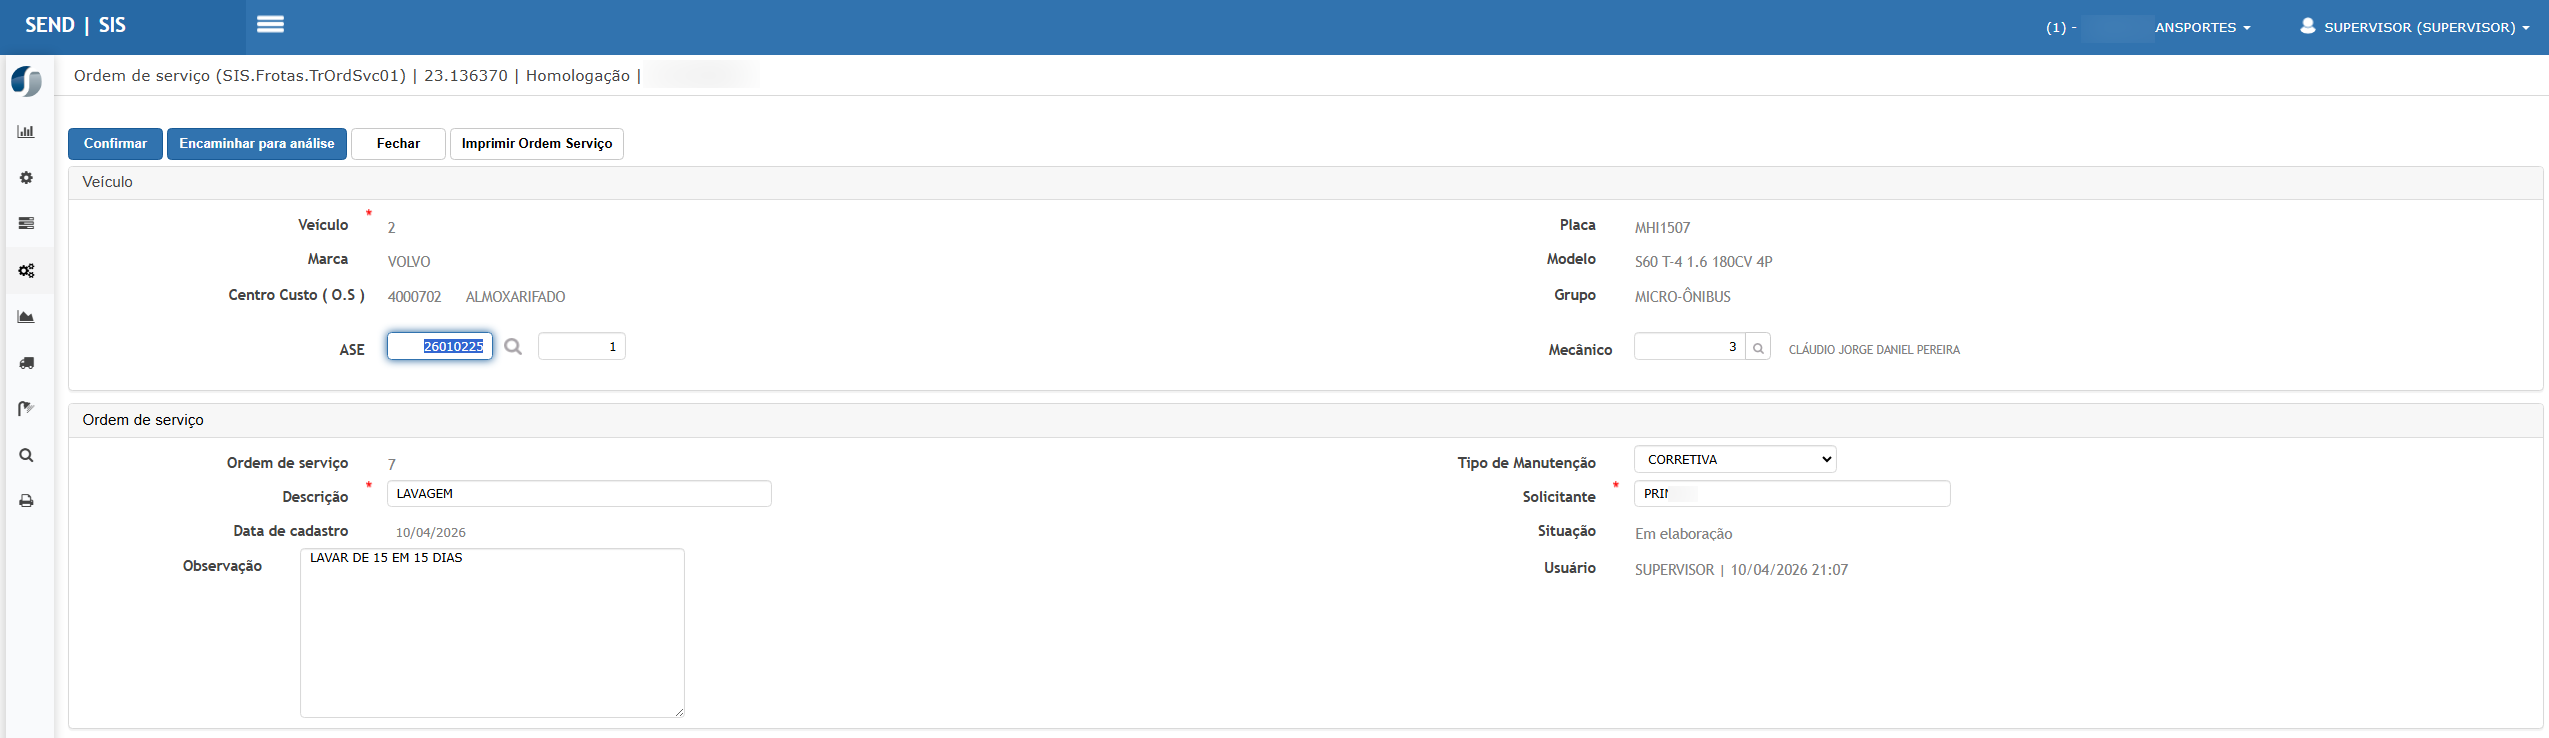This screenshot has width=2549, height=738.
Task: Open Mecânico lookup search button
Action: [1758, 348]
